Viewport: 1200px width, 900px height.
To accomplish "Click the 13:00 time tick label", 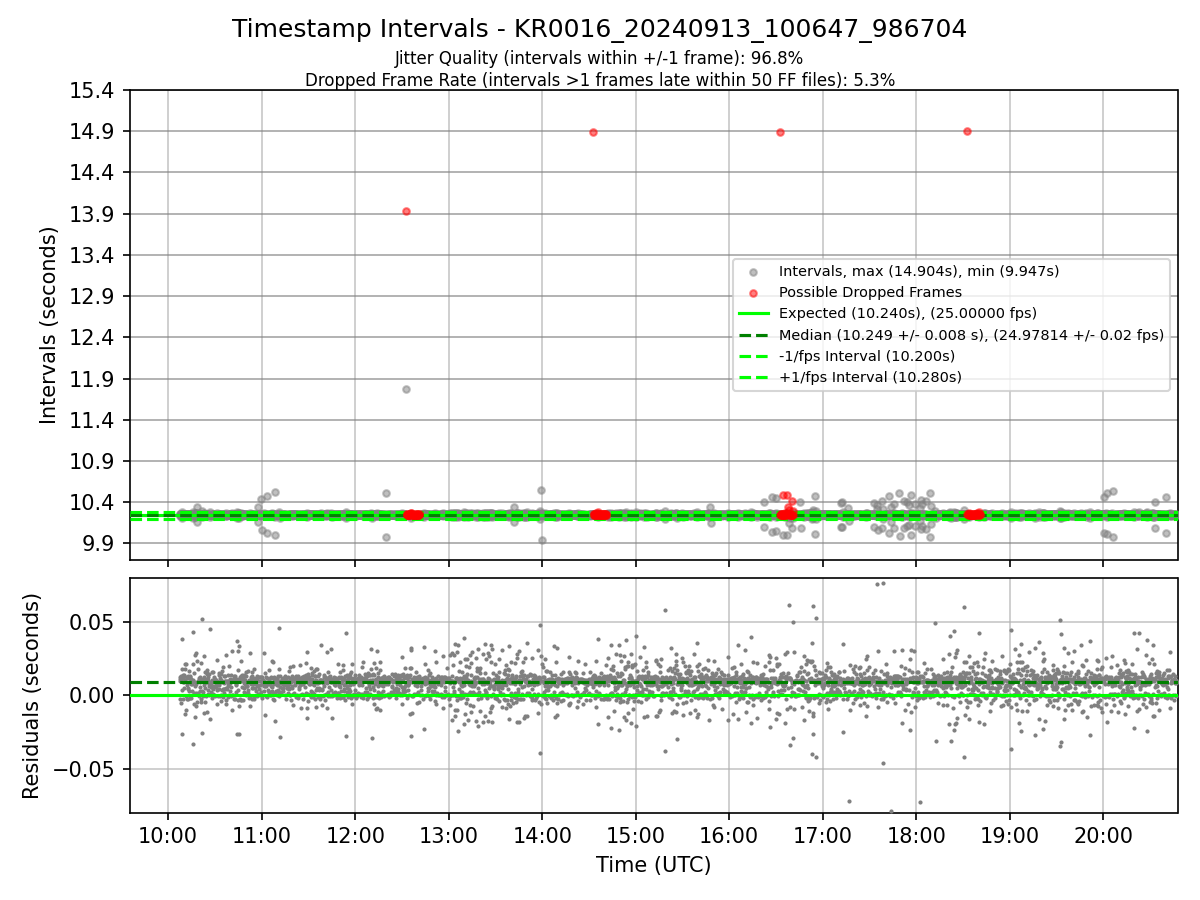I will click(x=448, y=835).
